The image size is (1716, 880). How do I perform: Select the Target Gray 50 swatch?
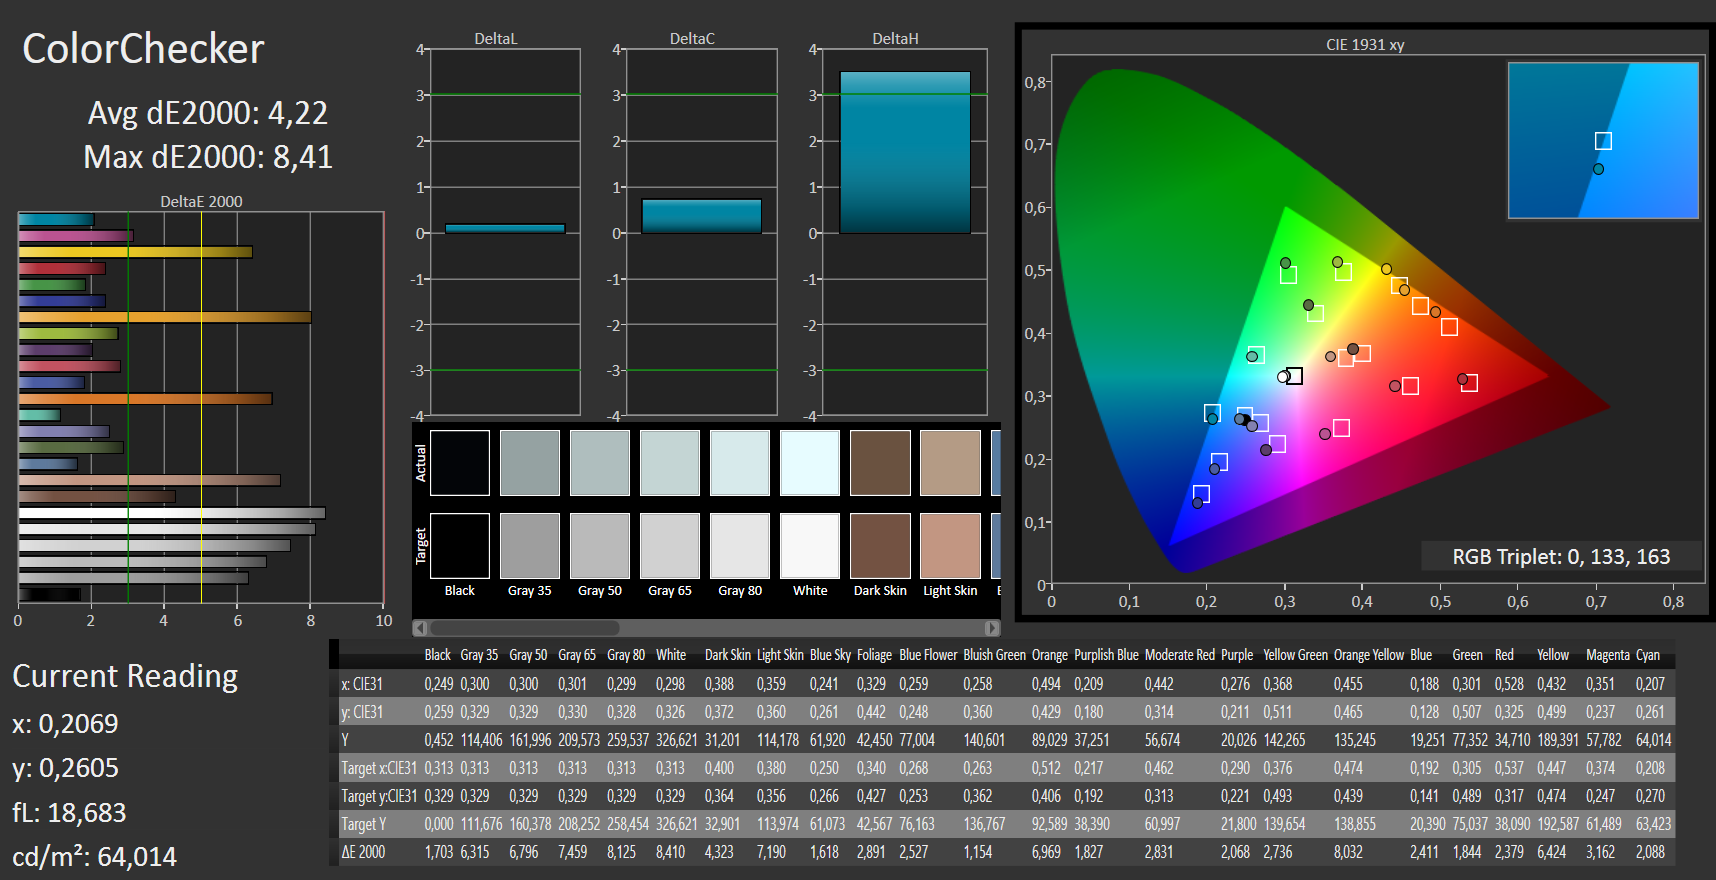(x=600, y=546)
